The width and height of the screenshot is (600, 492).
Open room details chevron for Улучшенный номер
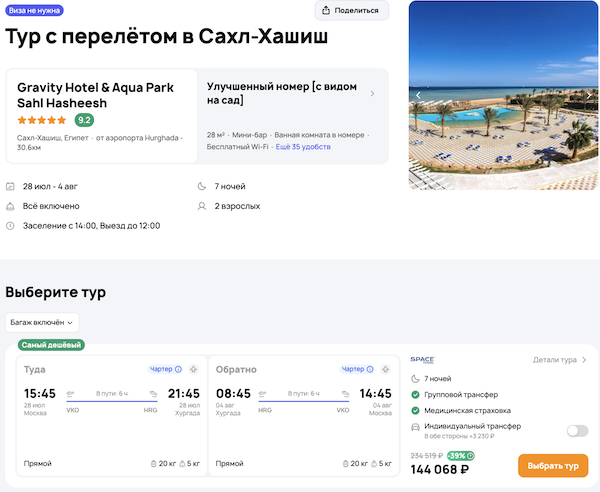pos(372,94)
